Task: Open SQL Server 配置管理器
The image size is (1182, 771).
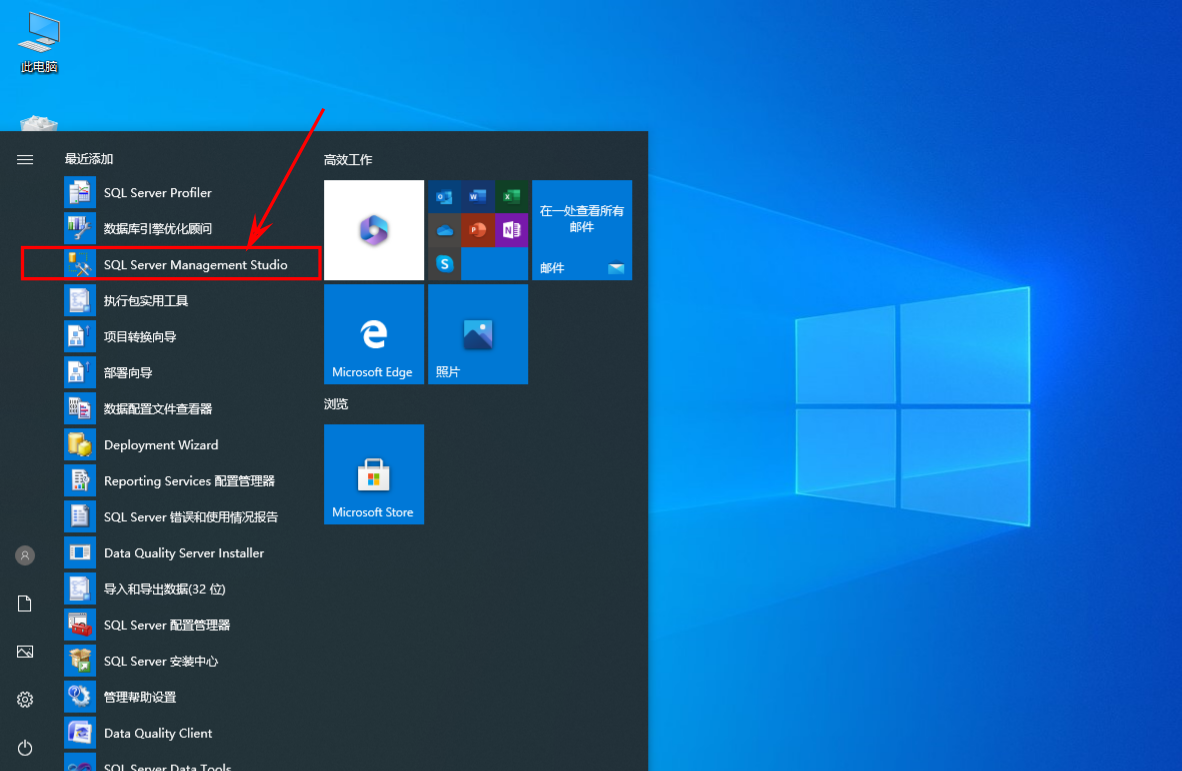Action: click(x=187, y=625)
